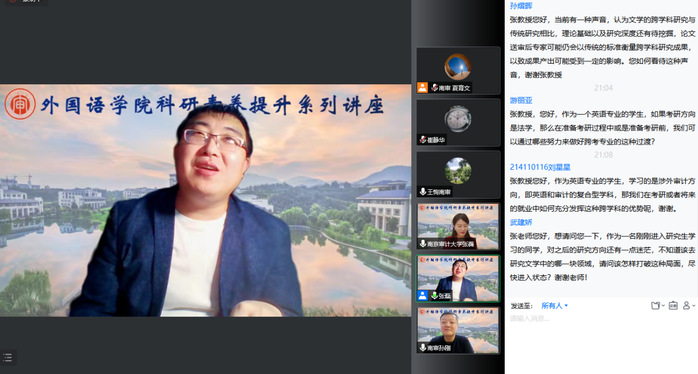Toggle microphone icon on 王悦南审's tile
This screenshot has height=374, width=698.
422,192
